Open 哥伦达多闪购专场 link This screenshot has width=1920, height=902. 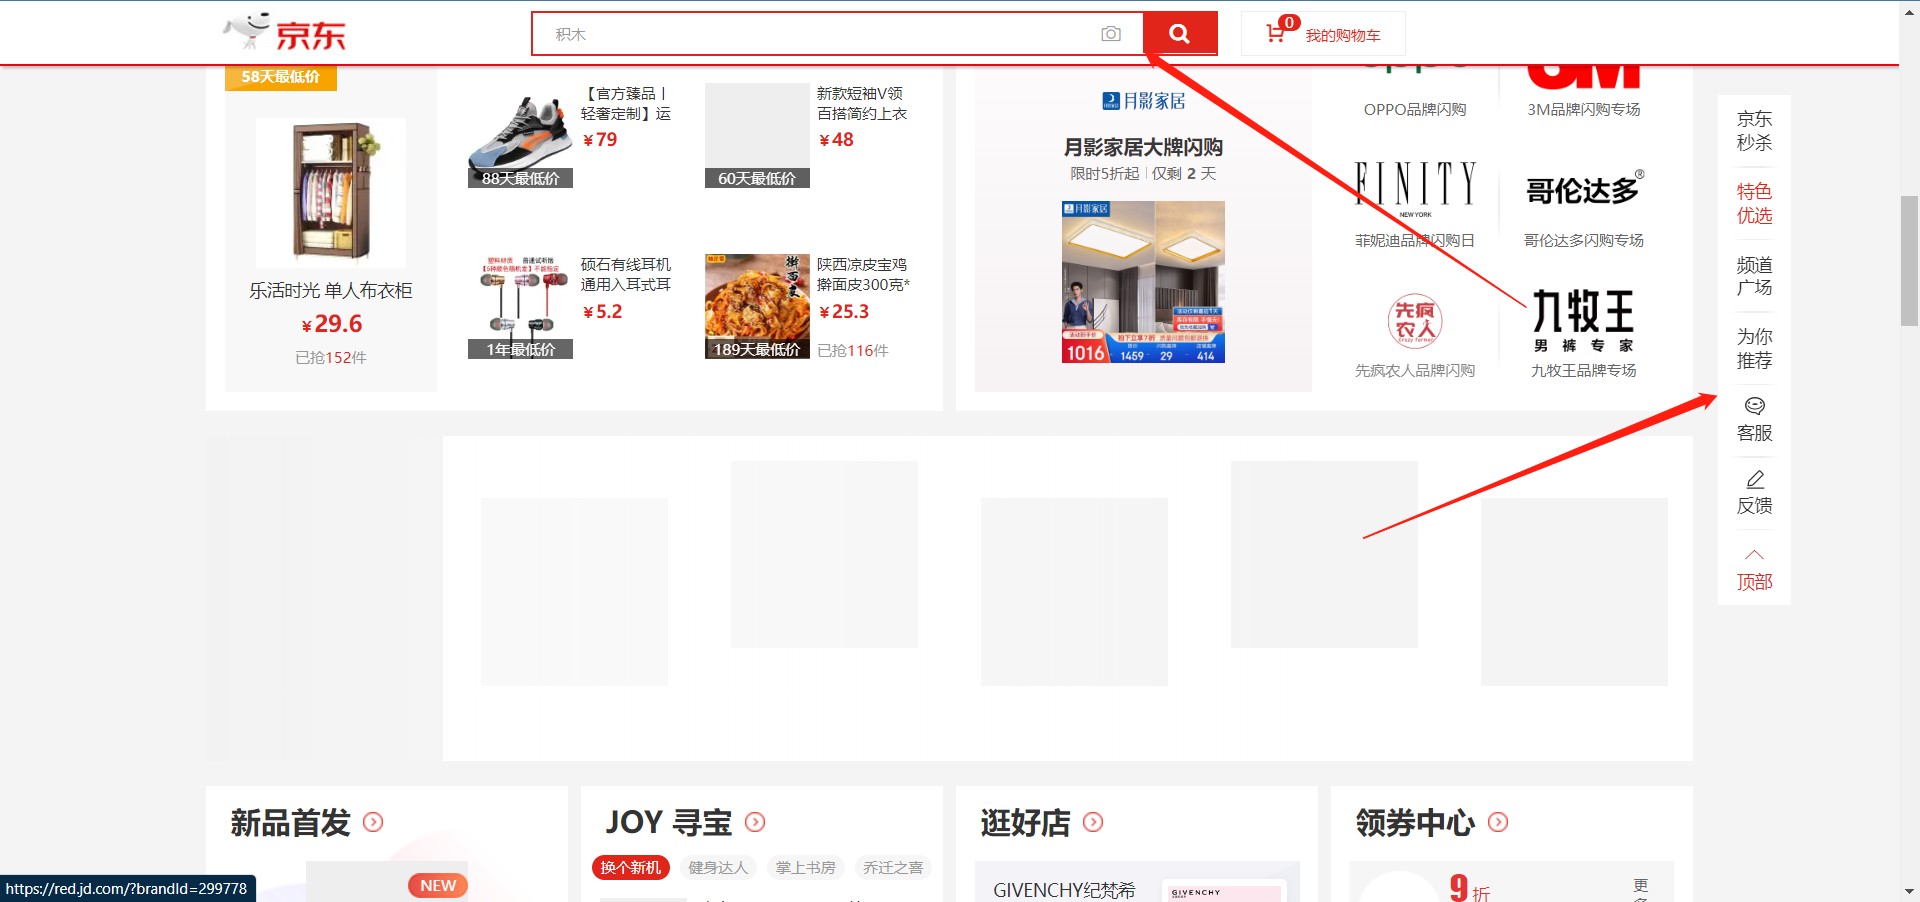click(1584, 240)
